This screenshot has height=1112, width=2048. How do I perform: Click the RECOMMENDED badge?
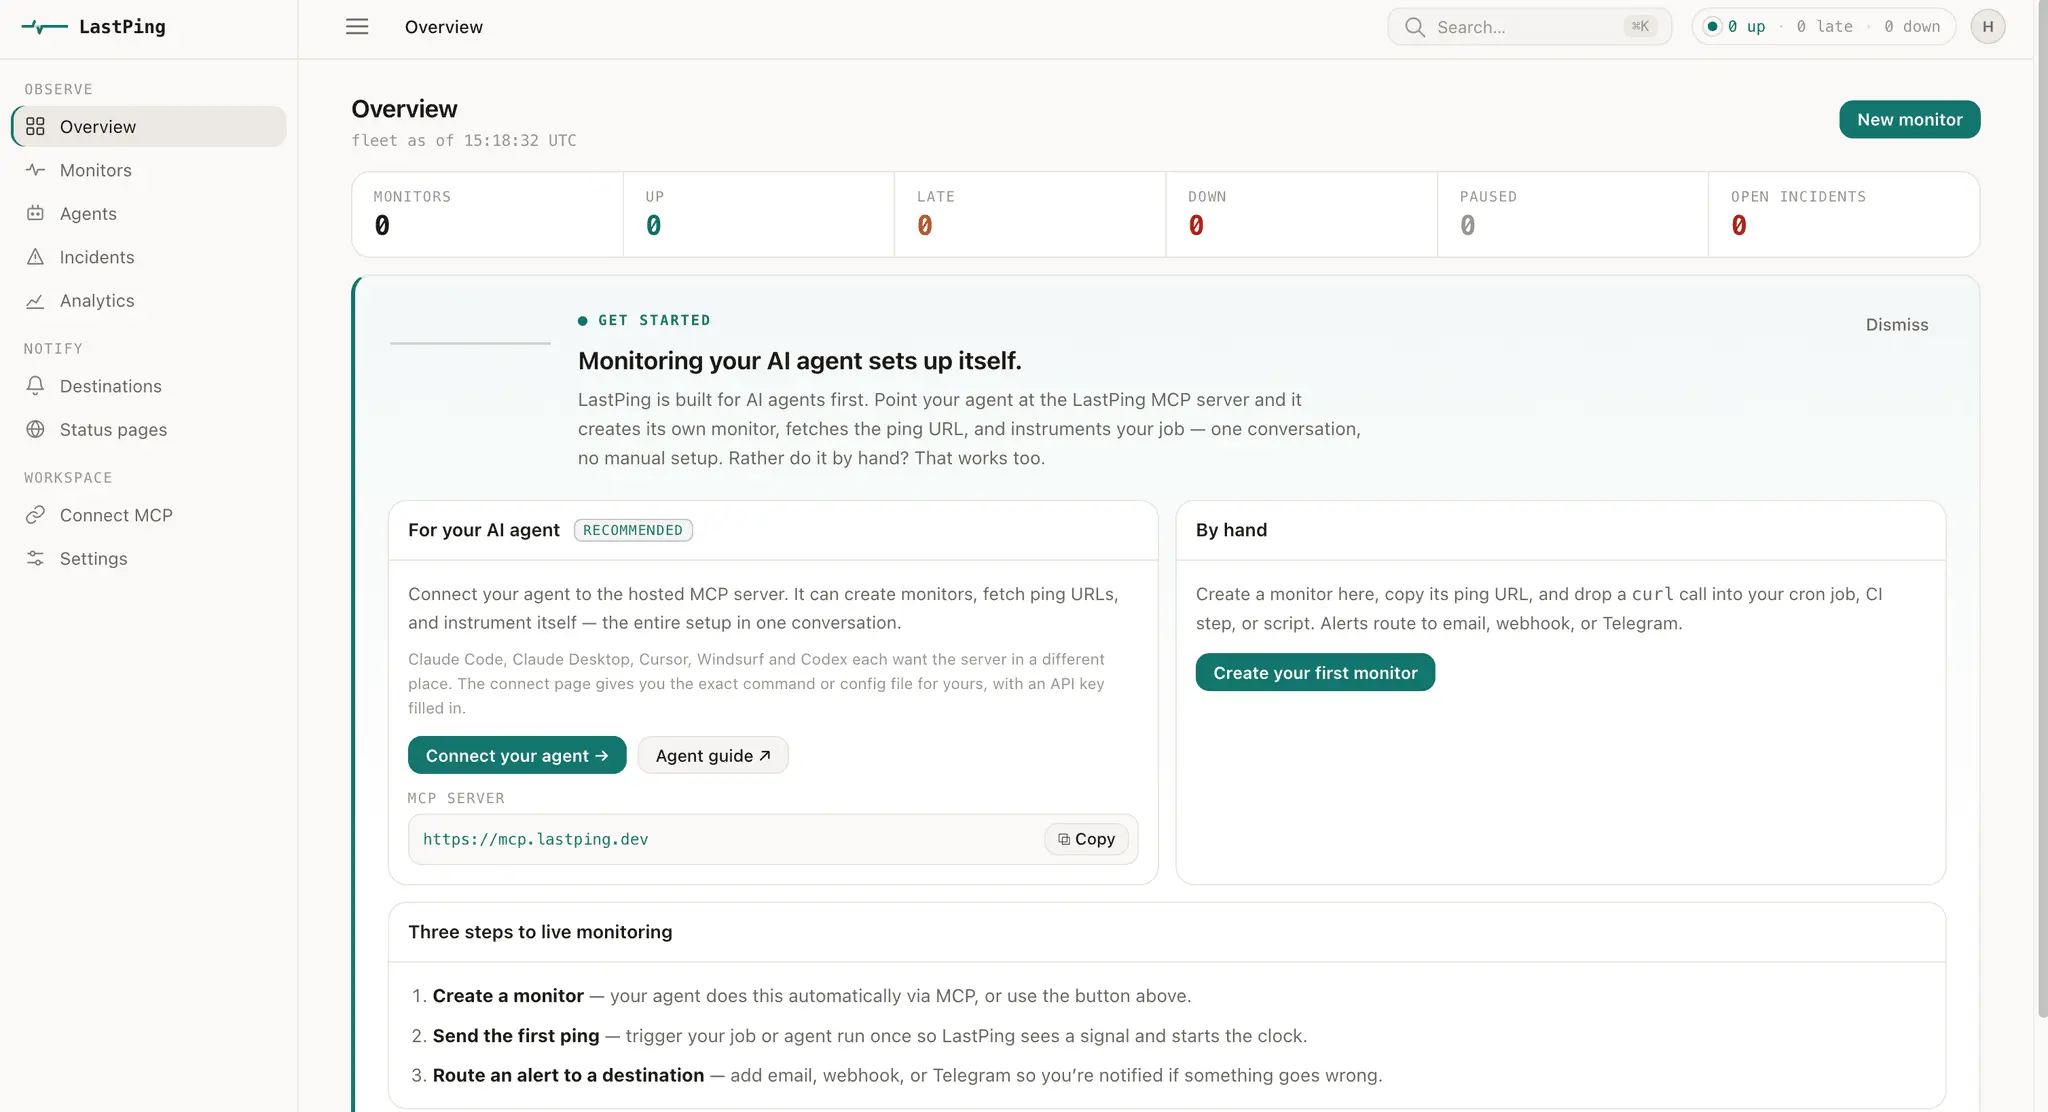(633, 530)
